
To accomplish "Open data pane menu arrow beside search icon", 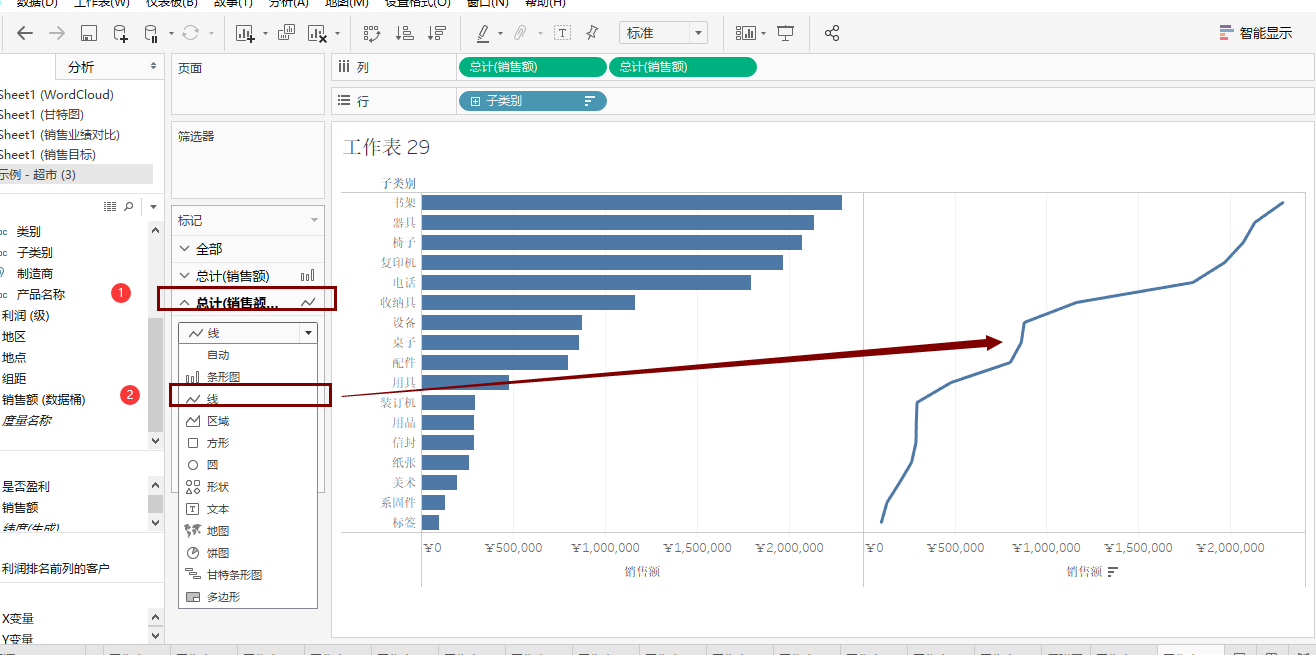I will tap(154, 206).
